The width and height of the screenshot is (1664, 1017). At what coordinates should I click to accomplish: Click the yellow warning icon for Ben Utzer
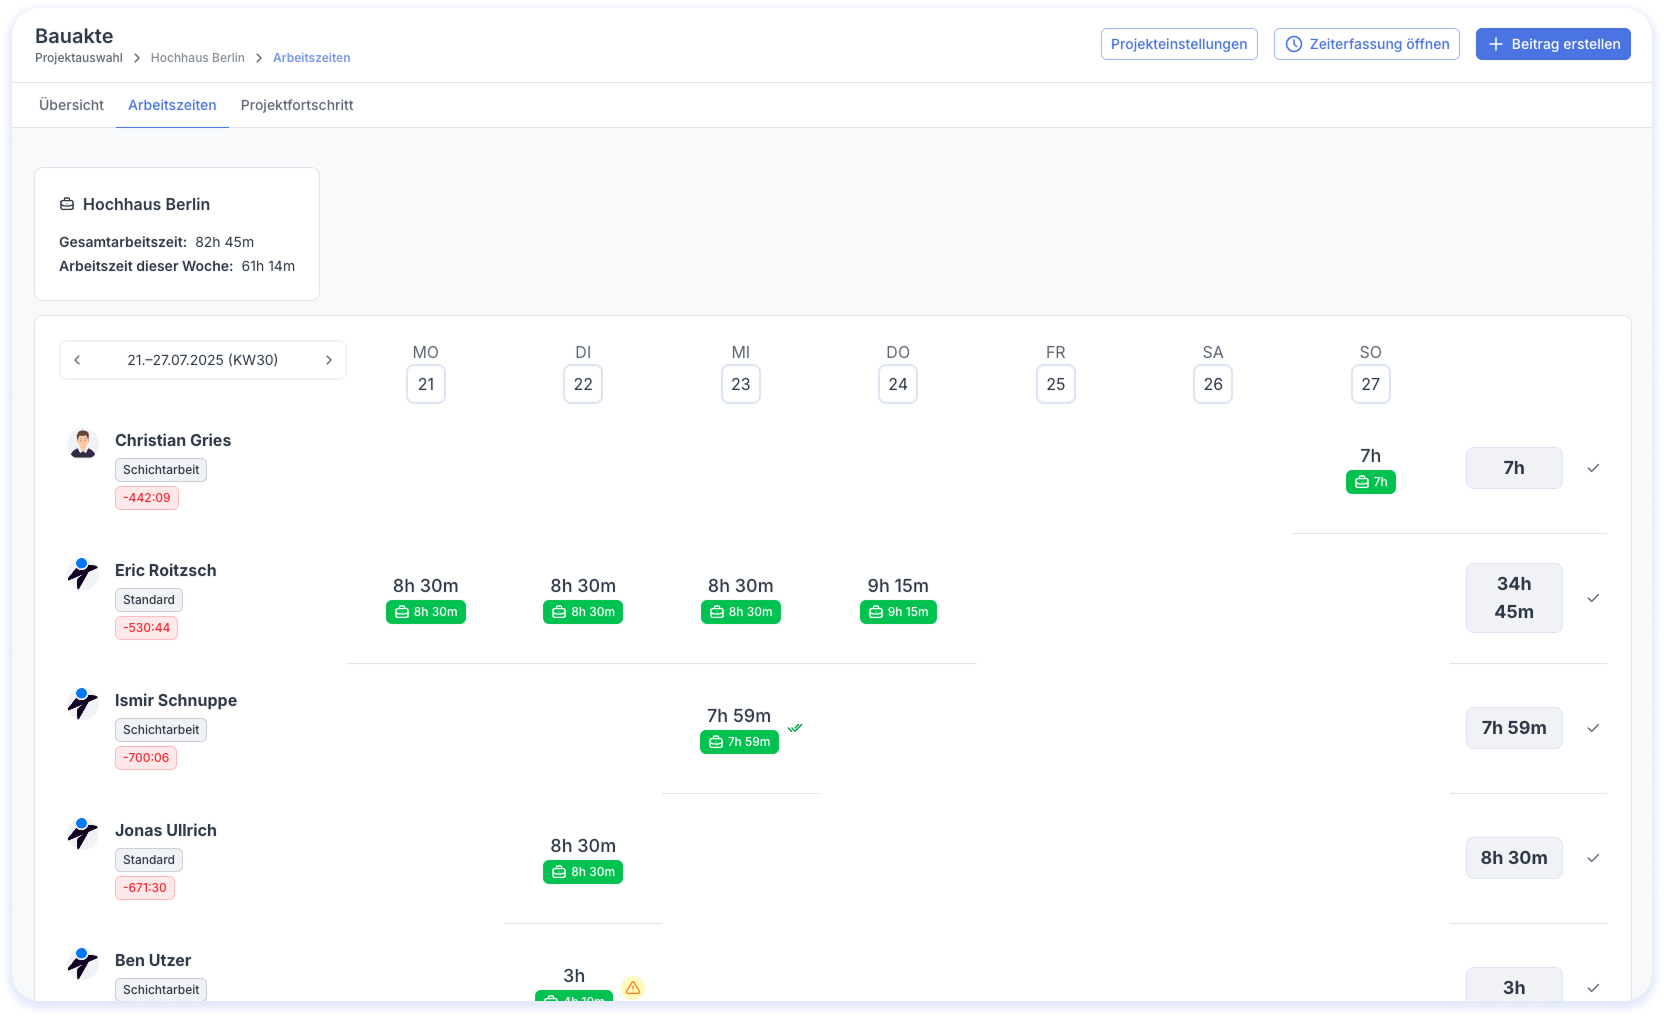tap(632, 987)
